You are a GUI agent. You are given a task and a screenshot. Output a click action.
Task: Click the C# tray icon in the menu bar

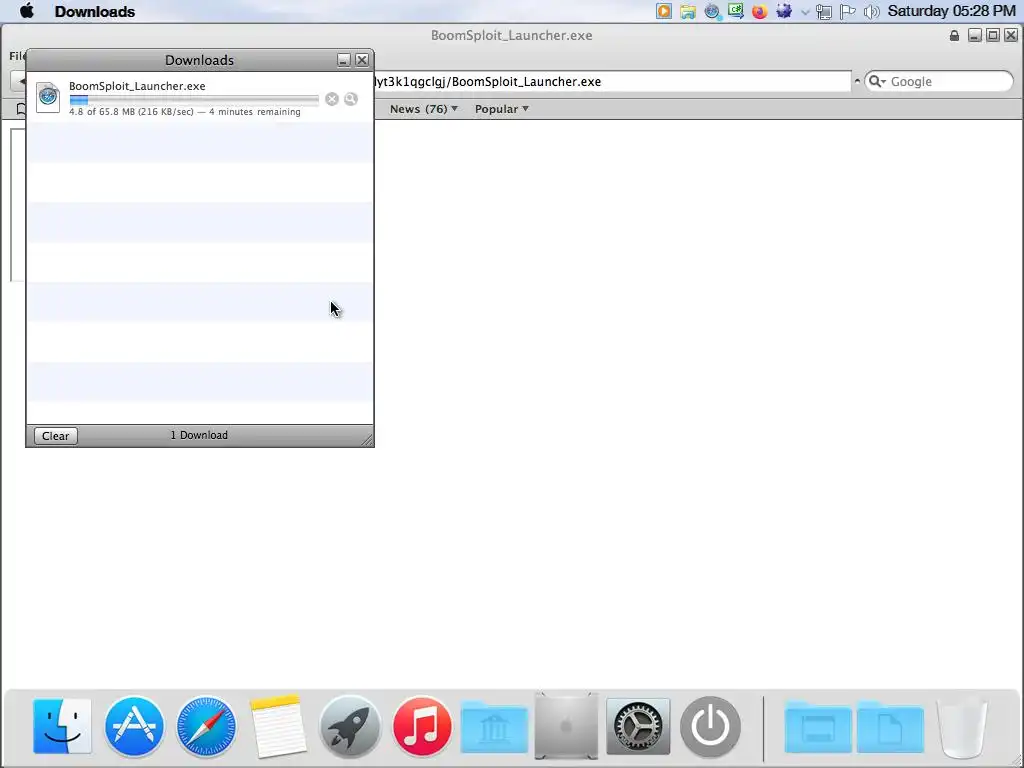(736, 11)
